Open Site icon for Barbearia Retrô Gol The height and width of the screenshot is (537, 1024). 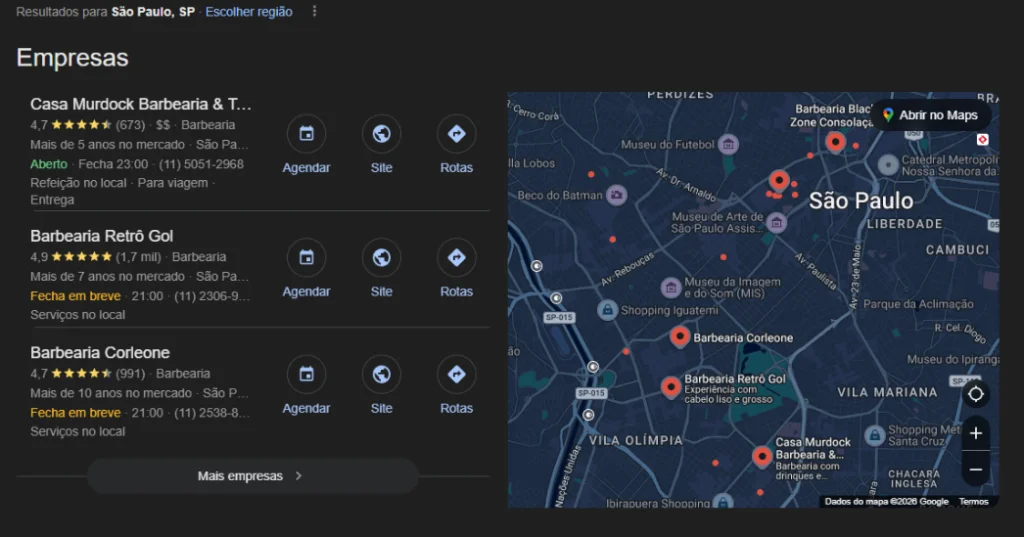coord(381,257)
